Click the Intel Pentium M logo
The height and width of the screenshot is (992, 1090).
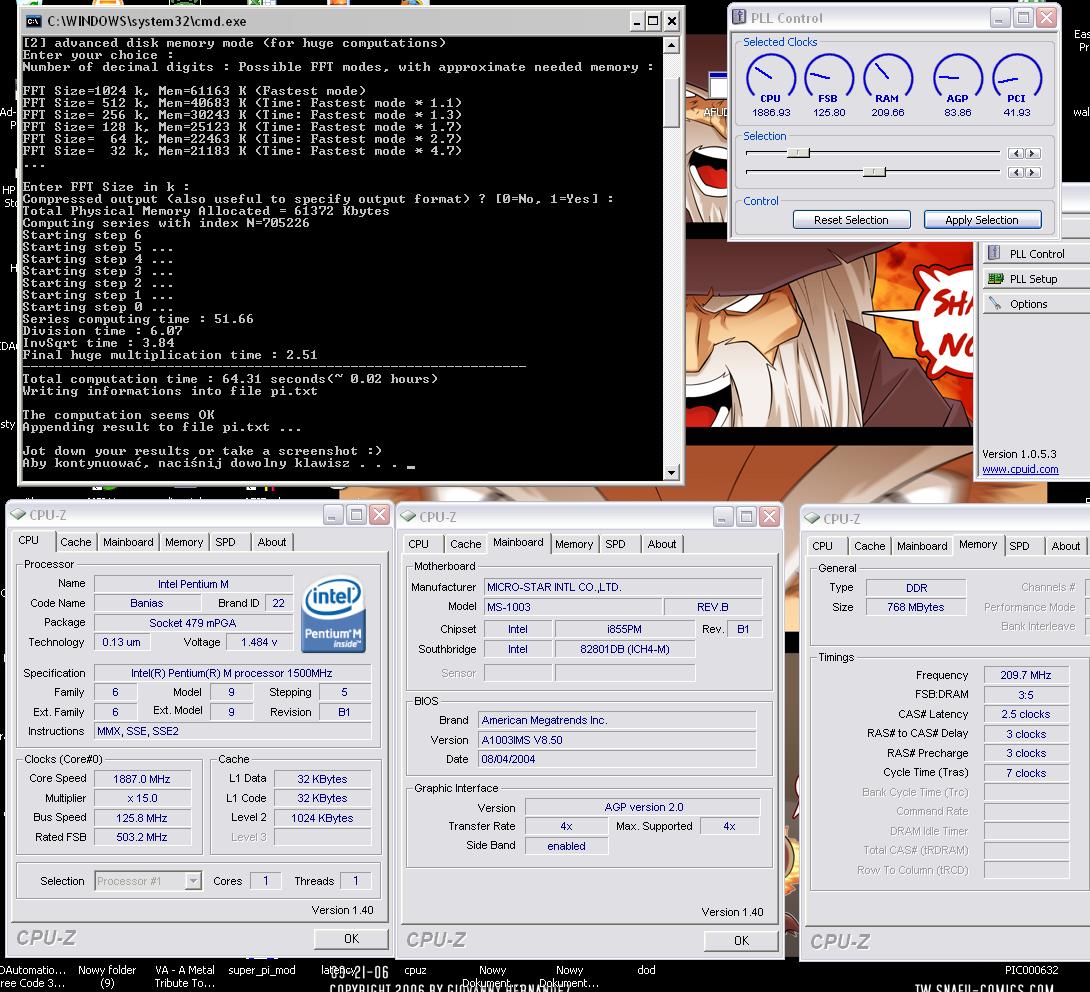click(334, 614)
